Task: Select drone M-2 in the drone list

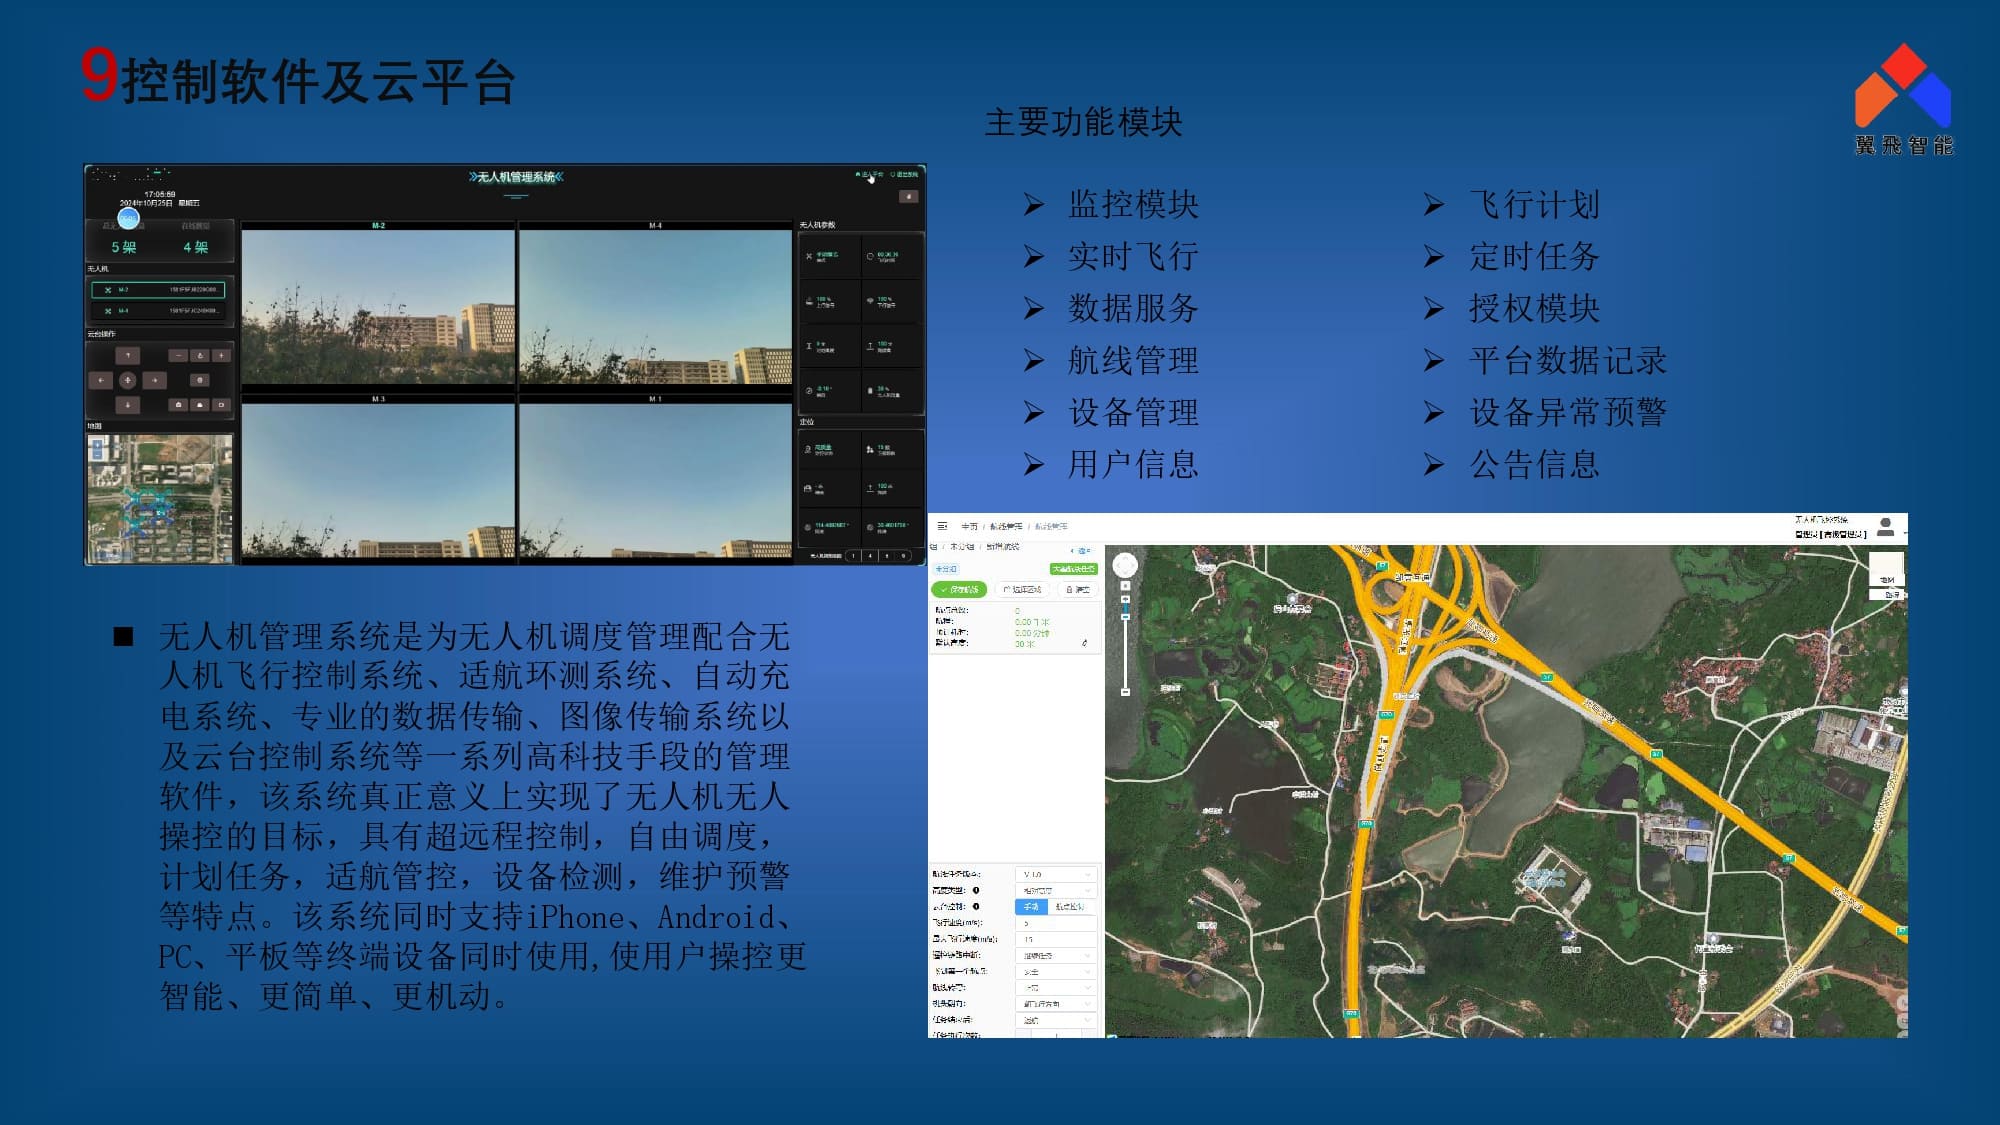Action: (158, 290)
